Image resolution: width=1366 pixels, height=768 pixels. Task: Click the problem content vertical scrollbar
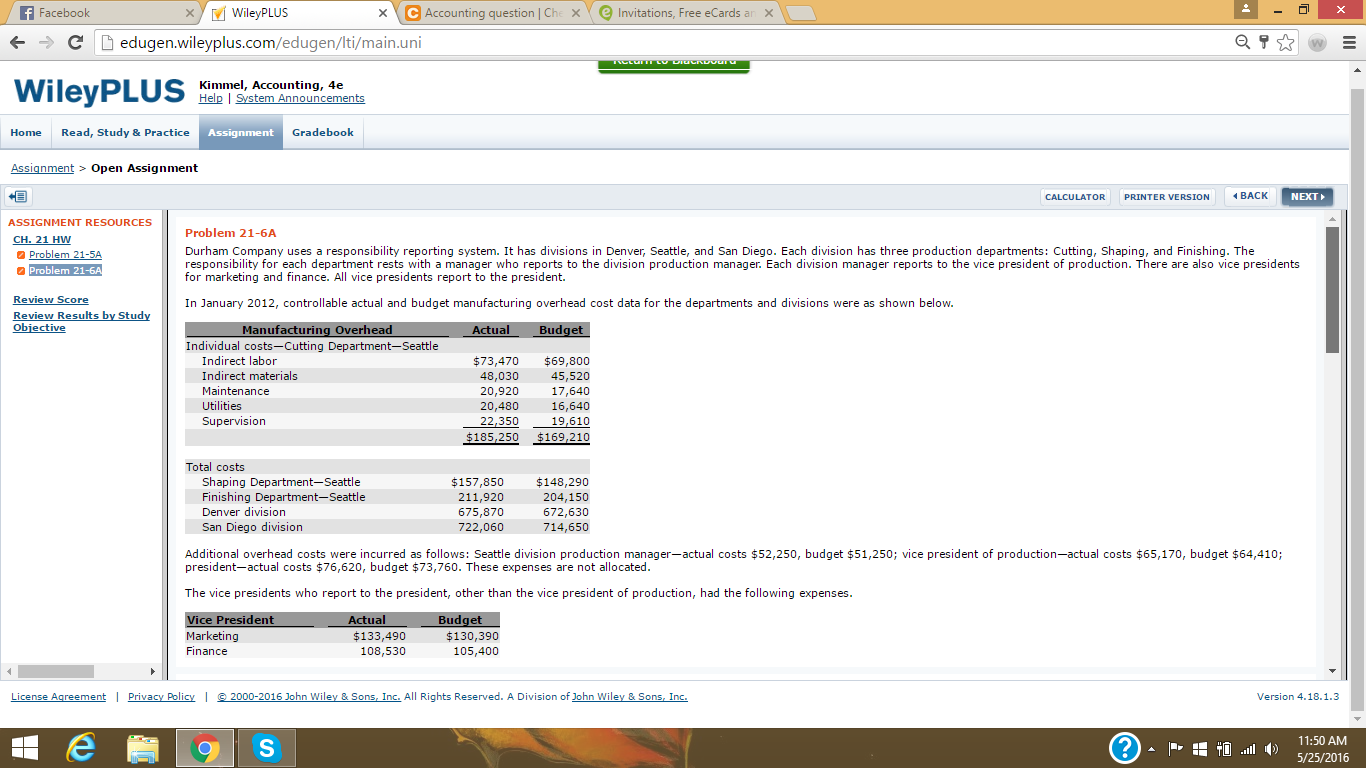tap(1332, 290)
